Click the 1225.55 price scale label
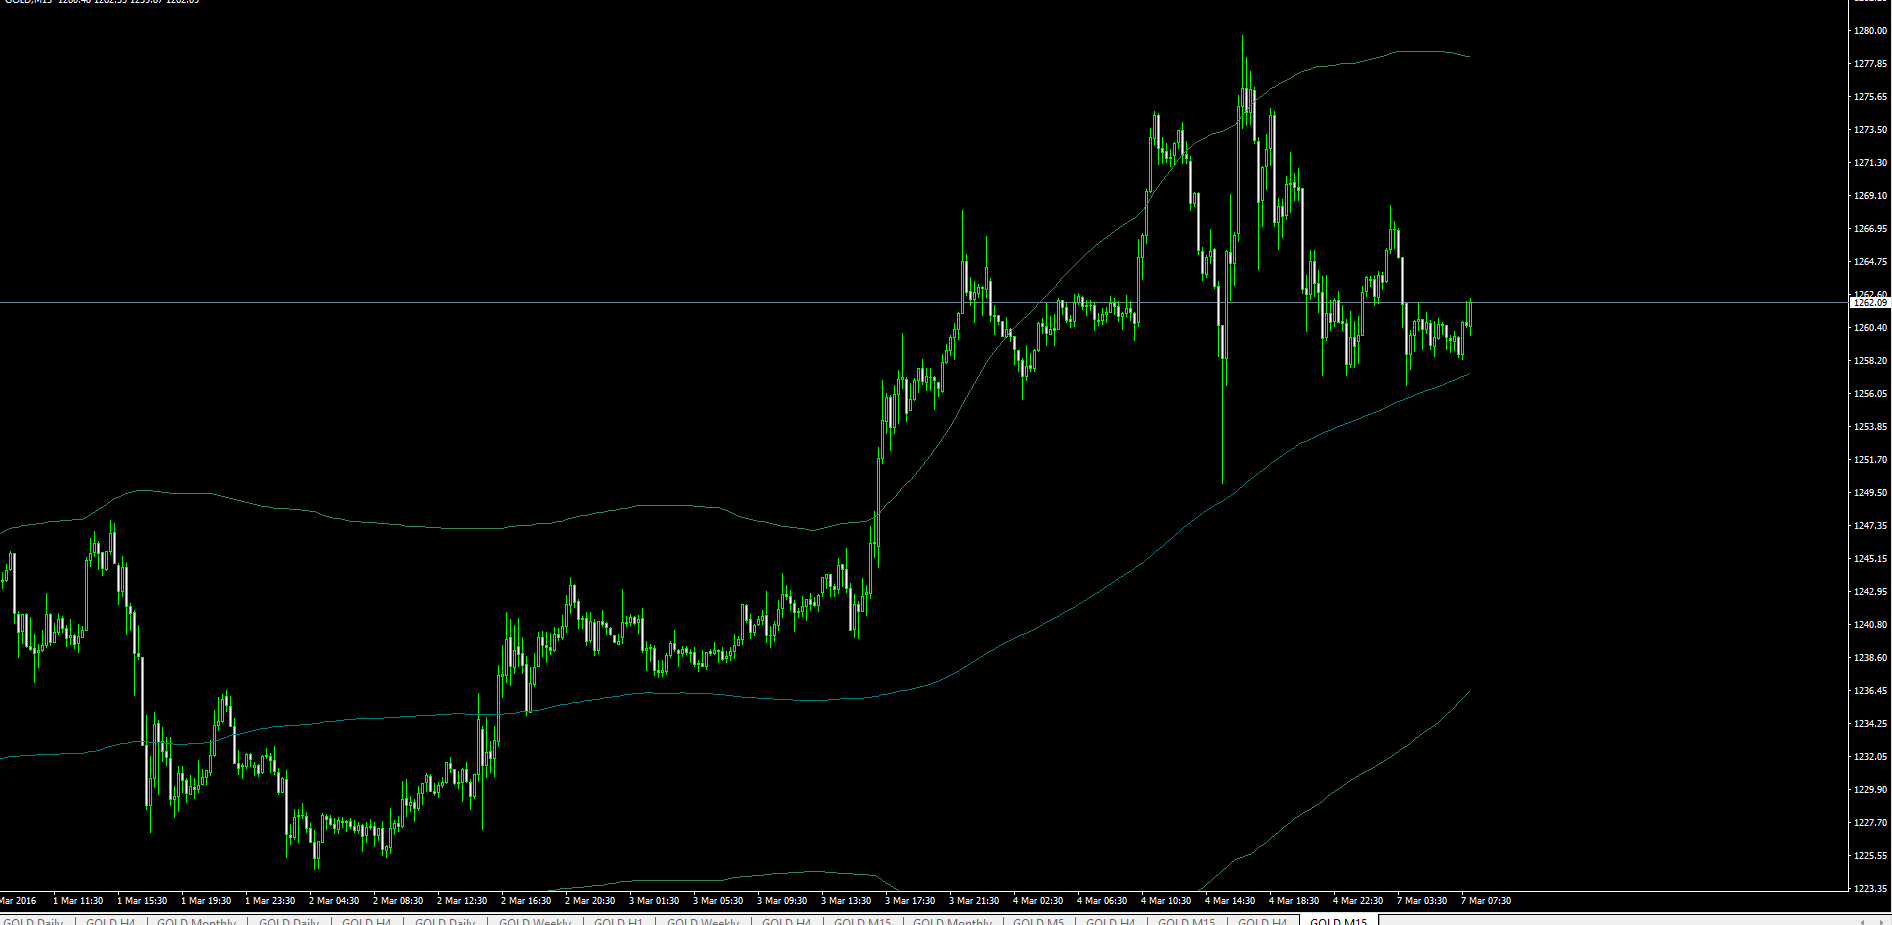Viewport: 1892px width, 925px height. point(1870,856)
